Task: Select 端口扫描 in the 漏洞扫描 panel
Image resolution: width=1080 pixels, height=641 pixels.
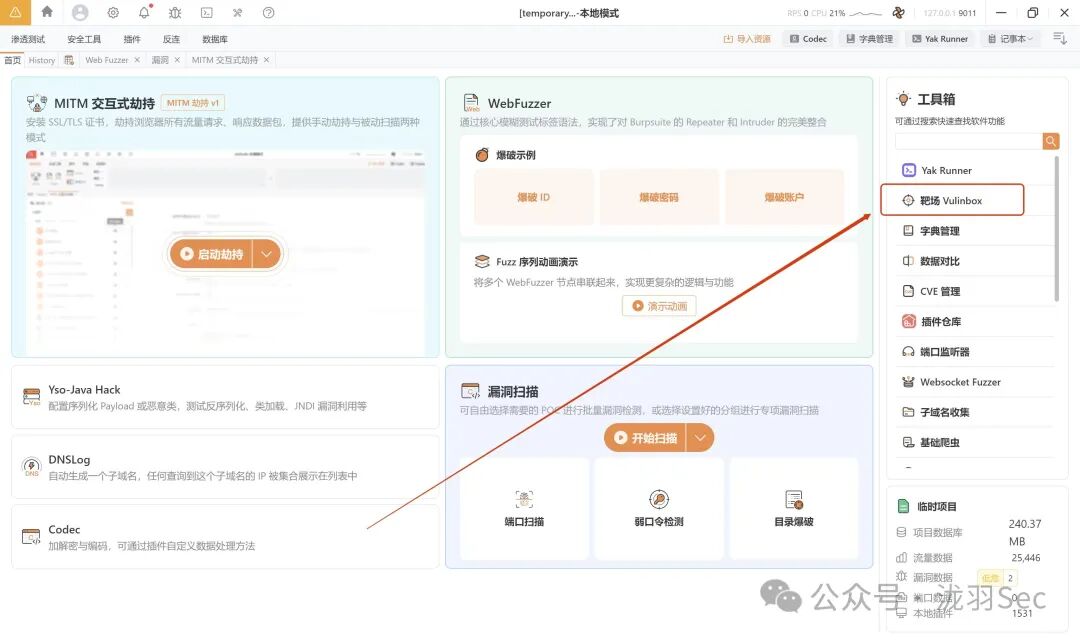Action: [523, 507]
